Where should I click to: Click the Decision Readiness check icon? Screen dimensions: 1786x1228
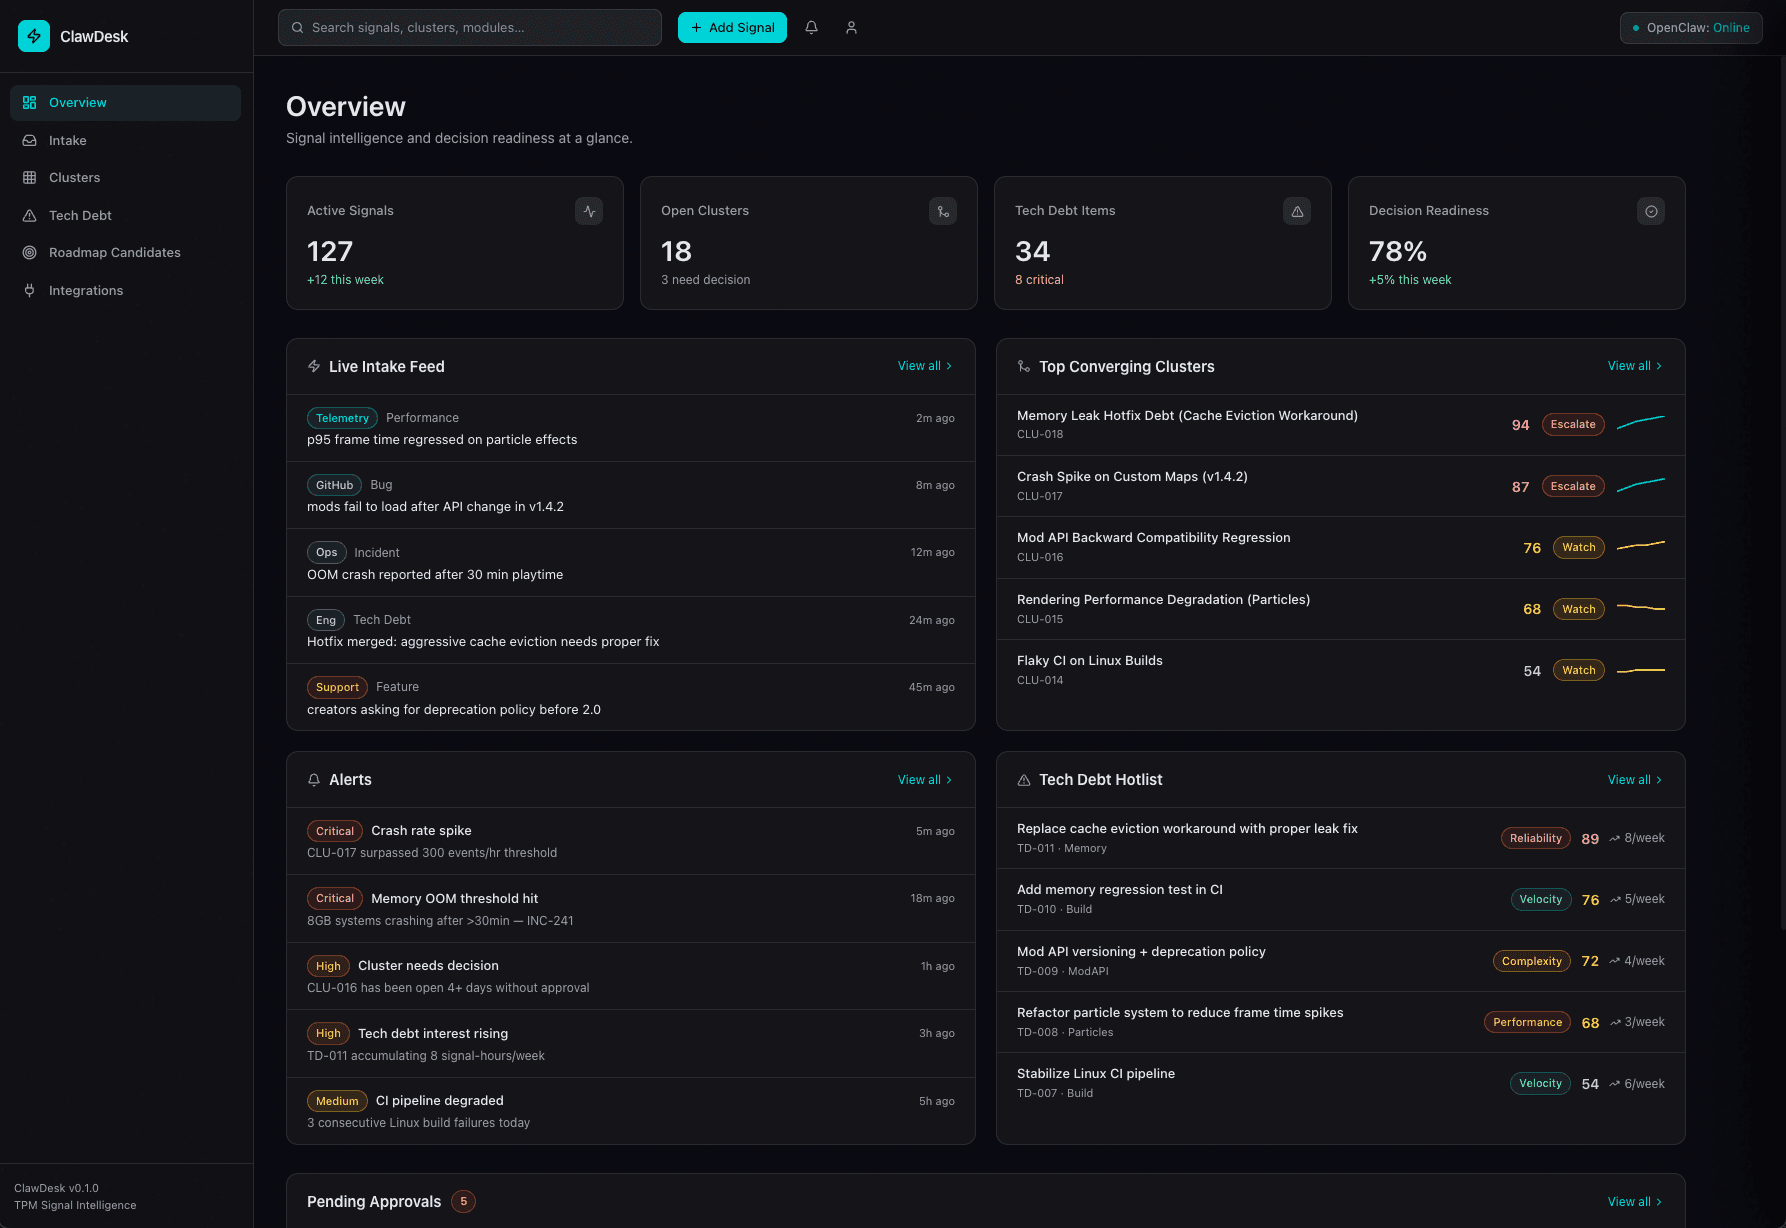click(x=1650, y=211)
